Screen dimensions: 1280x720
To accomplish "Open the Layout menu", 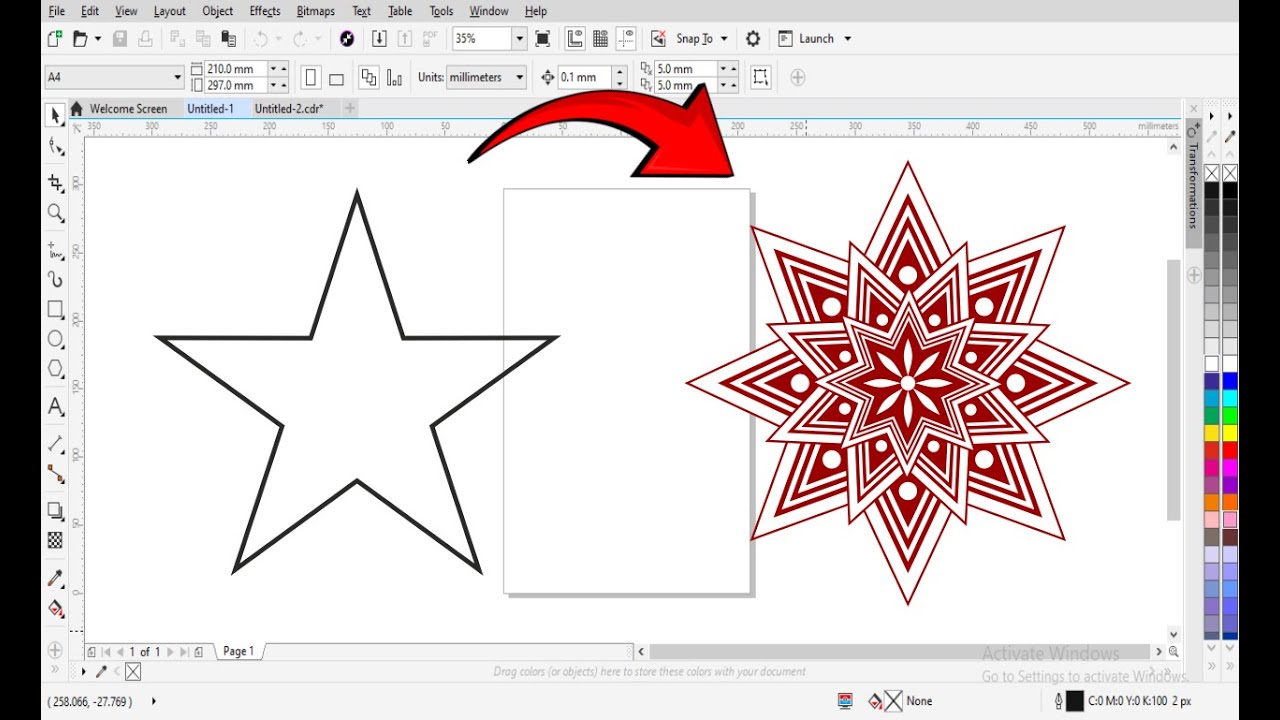I will [169, 11].
